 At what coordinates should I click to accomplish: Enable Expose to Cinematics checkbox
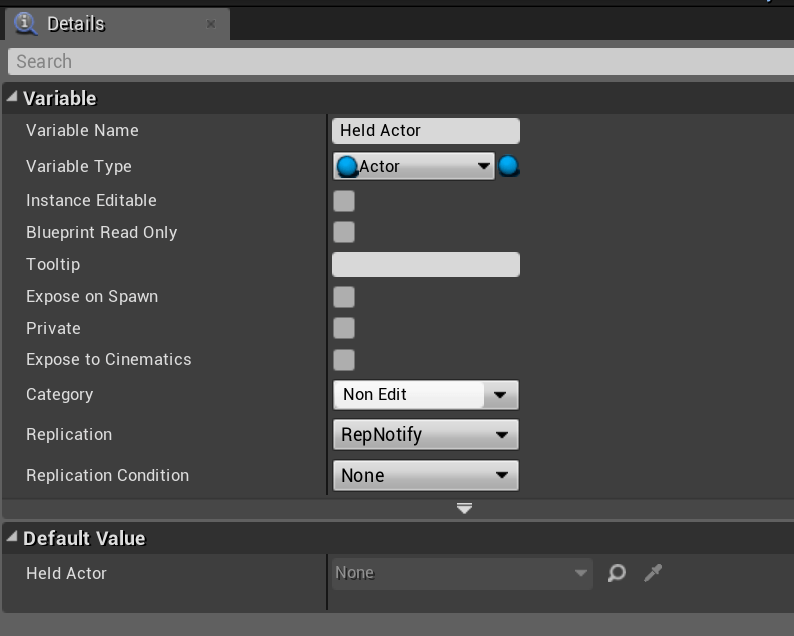344,360
